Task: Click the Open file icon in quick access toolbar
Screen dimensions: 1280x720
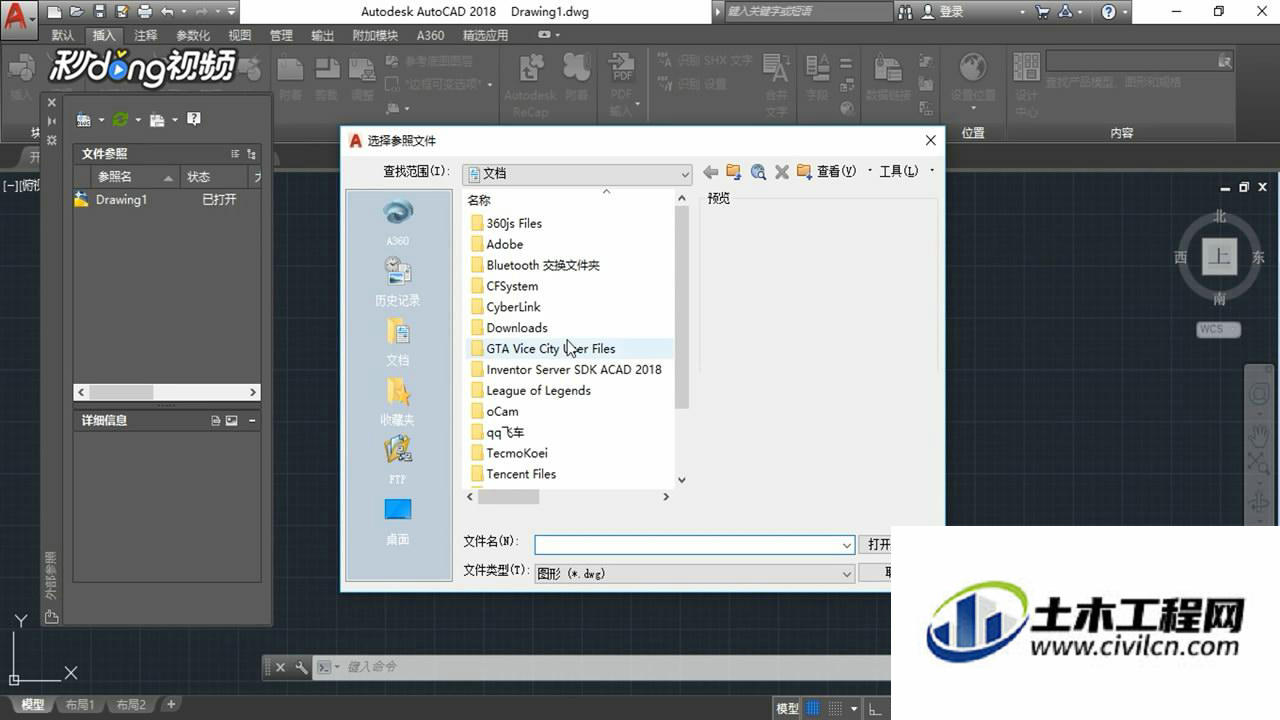Action: click(77, 12)
